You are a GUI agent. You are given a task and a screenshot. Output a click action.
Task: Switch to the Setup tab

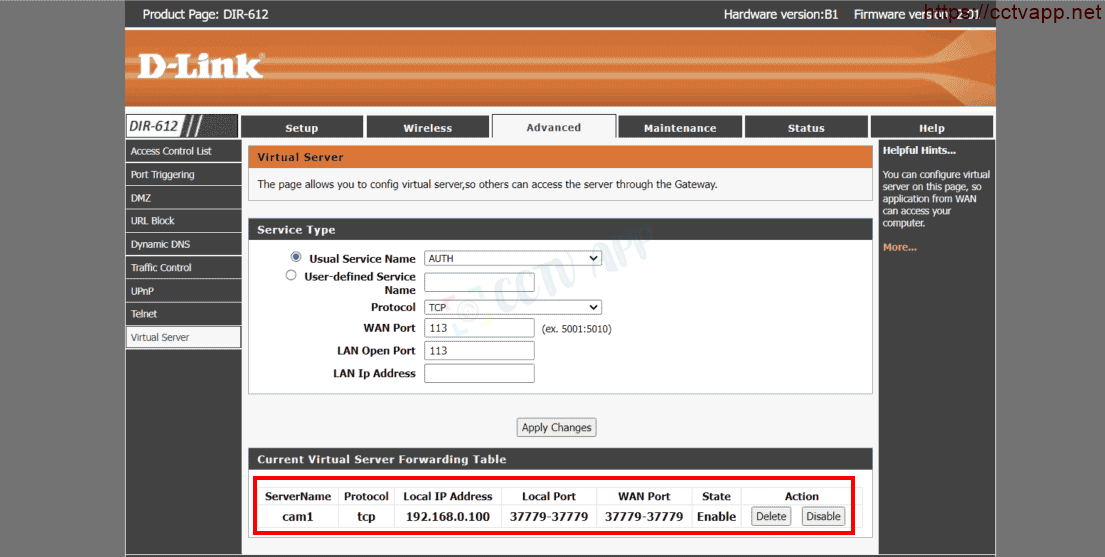[301, 128]
